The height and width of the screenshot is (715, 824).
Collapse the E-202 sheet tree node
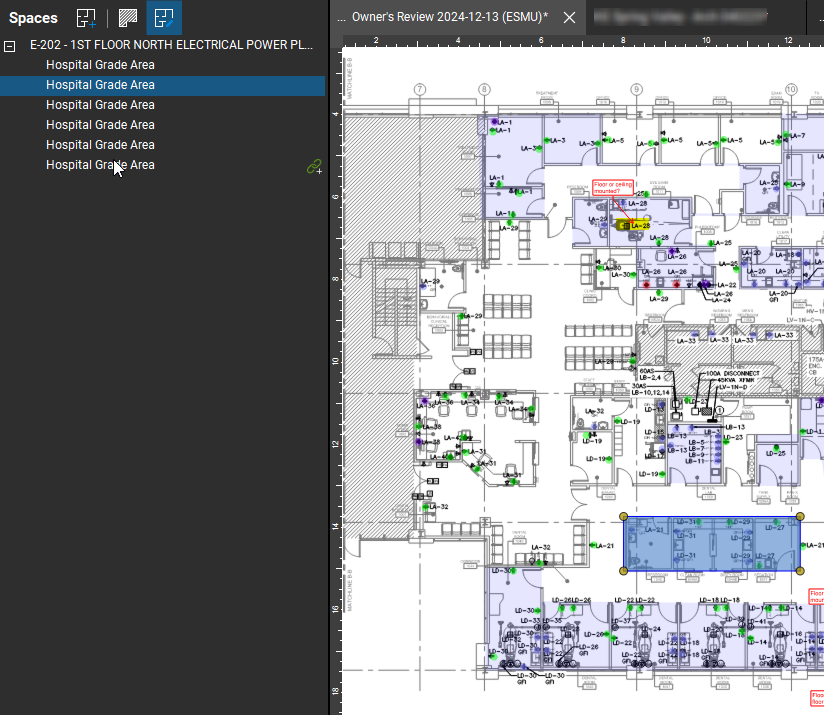(x=9, y=46)
